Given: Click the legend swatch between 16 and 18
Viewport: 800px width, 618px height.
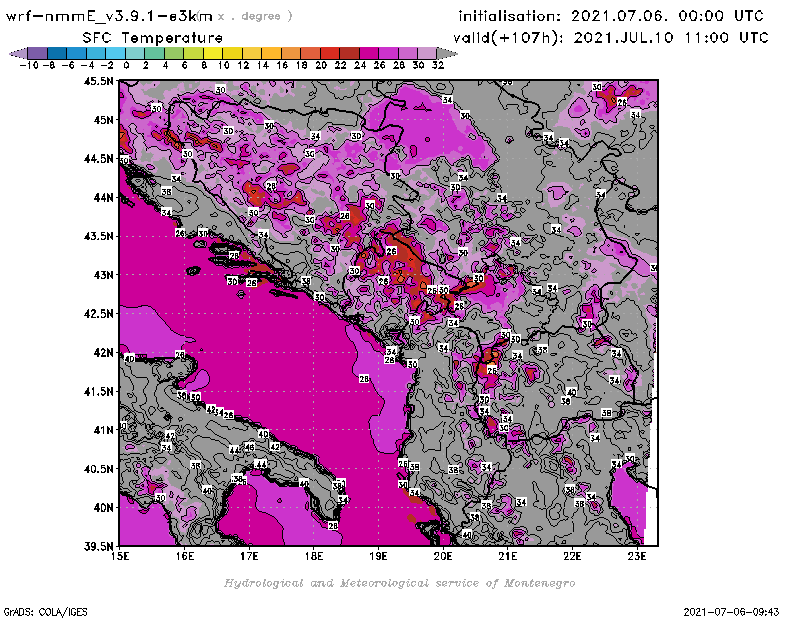Looking at the screenshot, I should [x=290, y=53].
